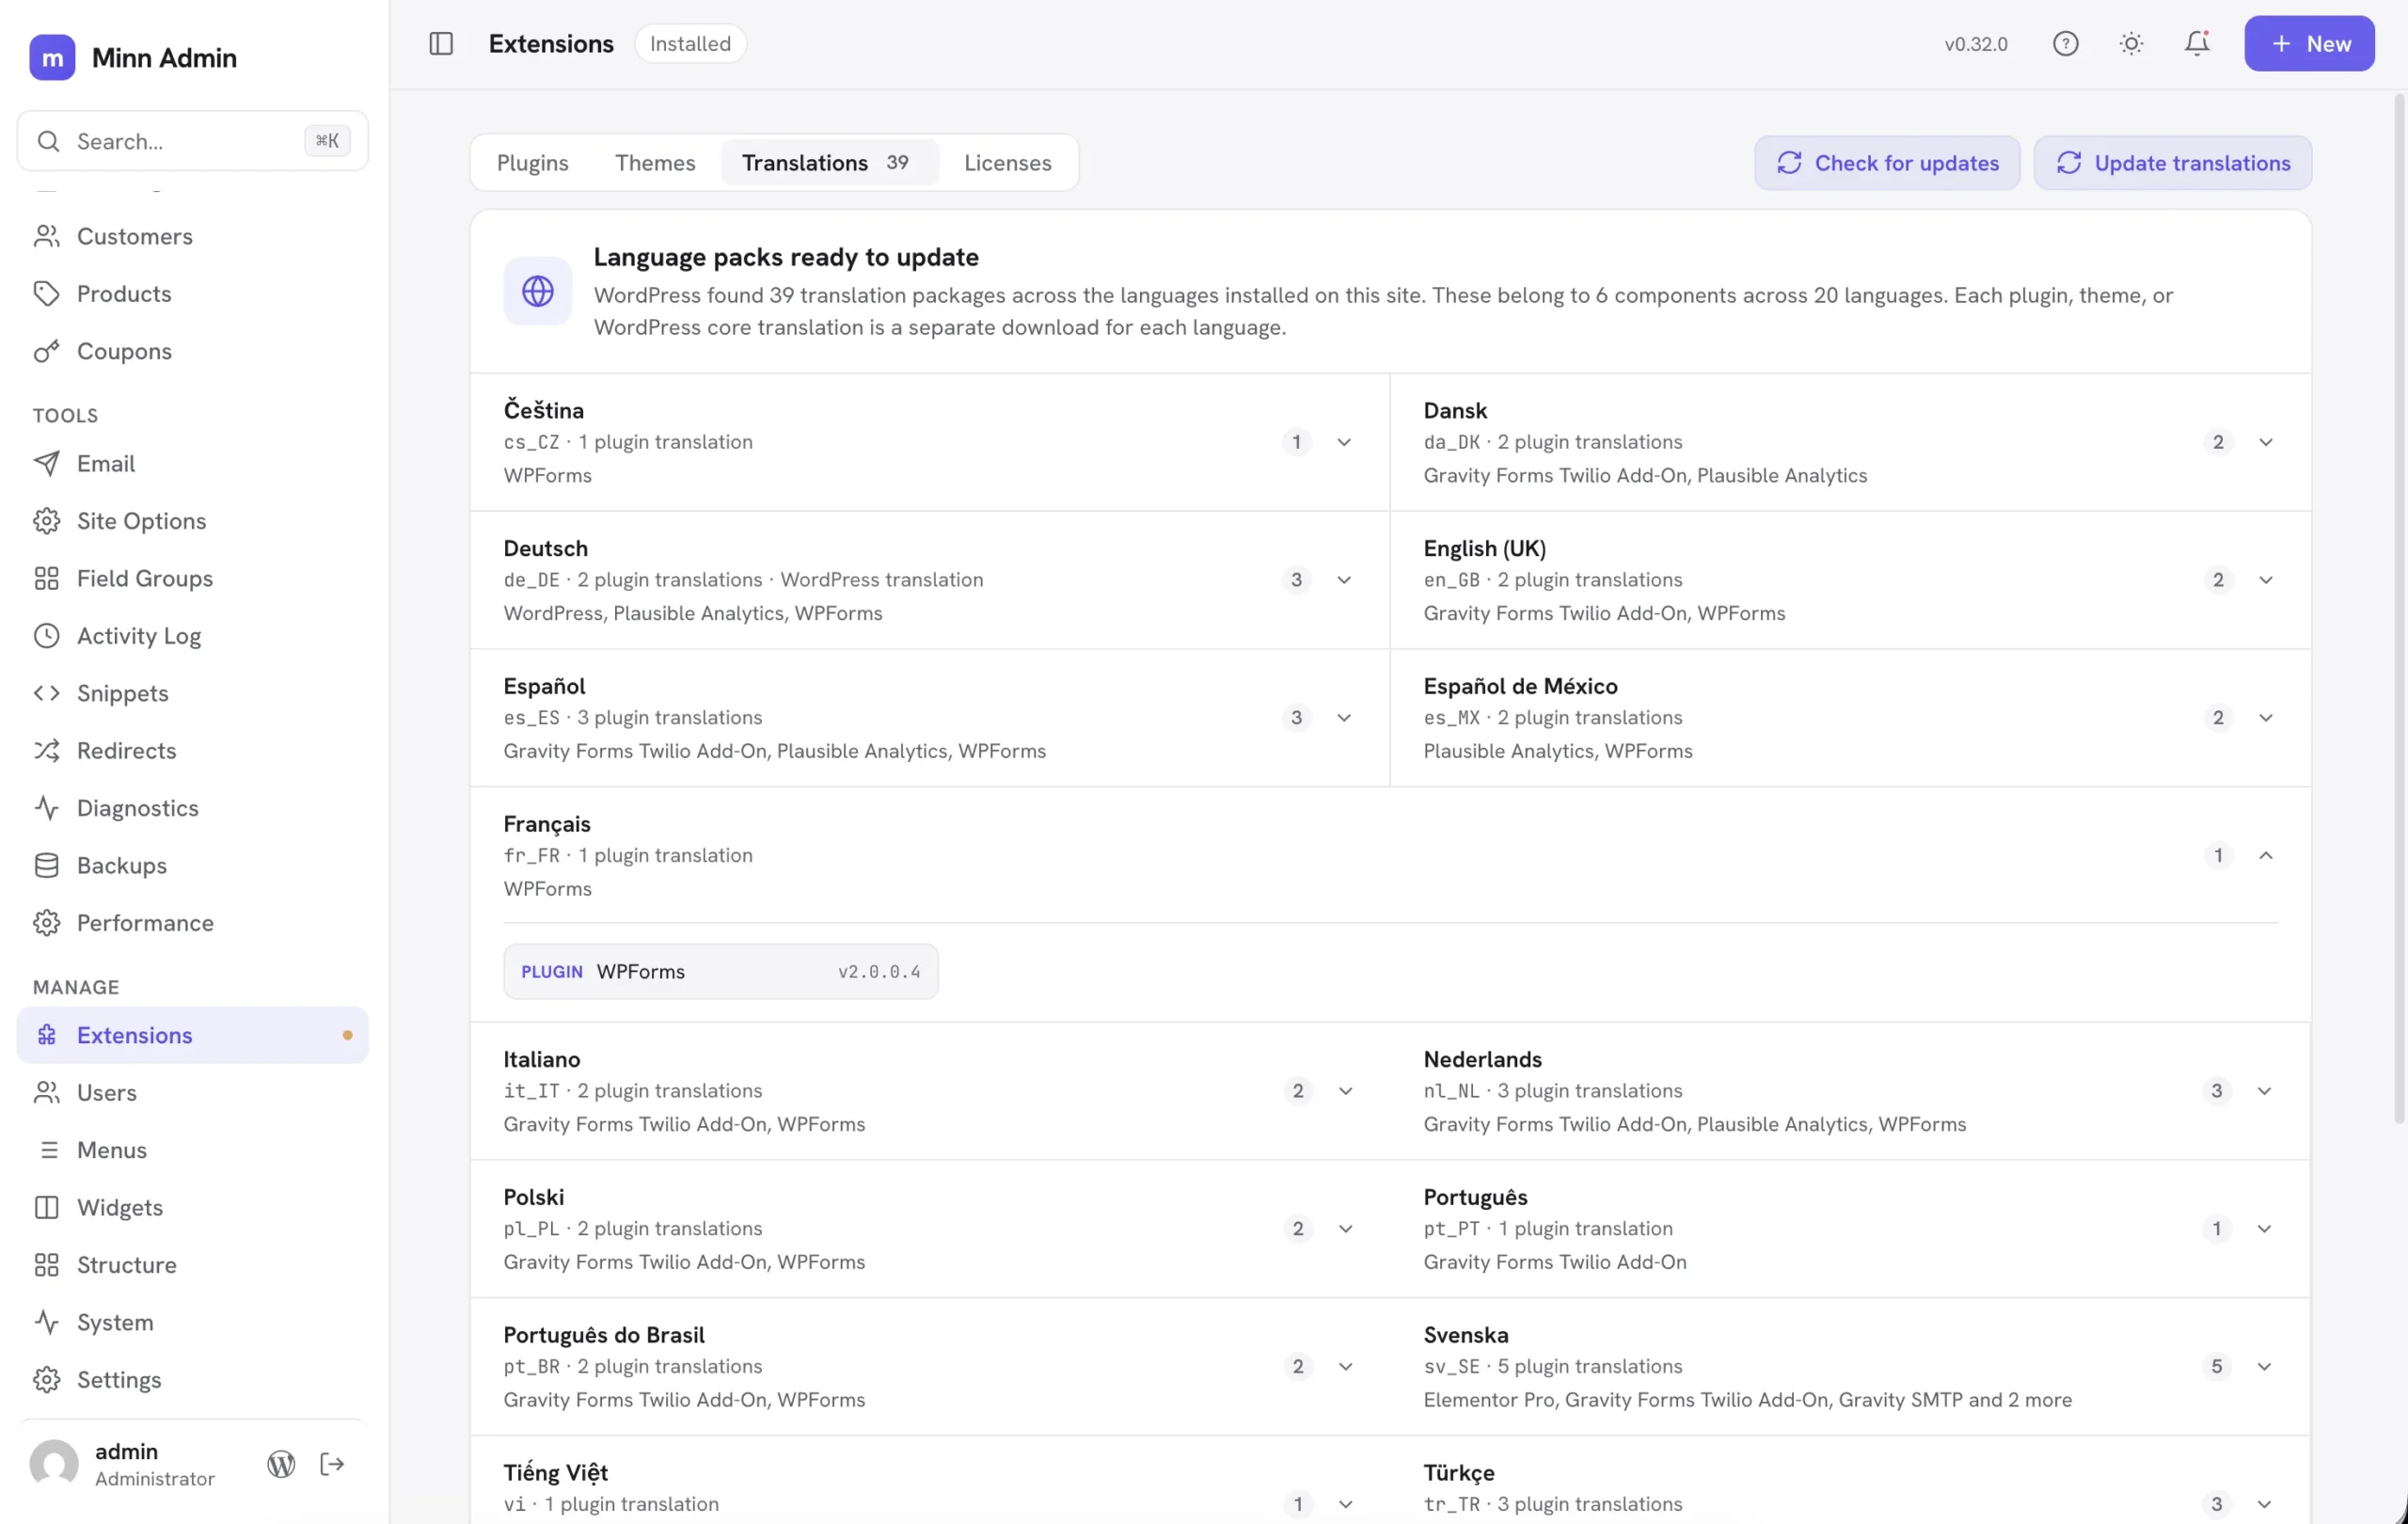Click the log out icon
Screen dimensions: 2408x1524
332,1465
